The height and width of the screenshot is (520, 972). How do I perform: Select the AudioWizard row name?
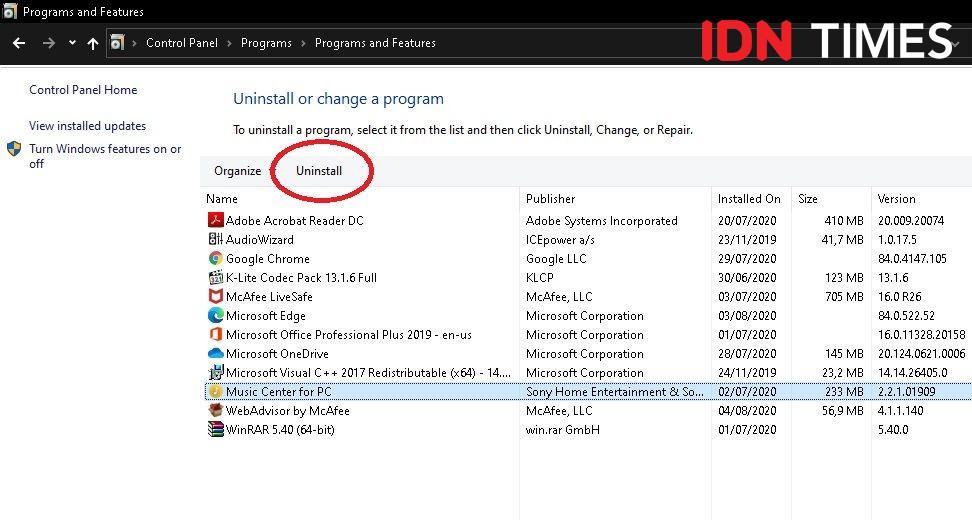click(x=260, y=240)
